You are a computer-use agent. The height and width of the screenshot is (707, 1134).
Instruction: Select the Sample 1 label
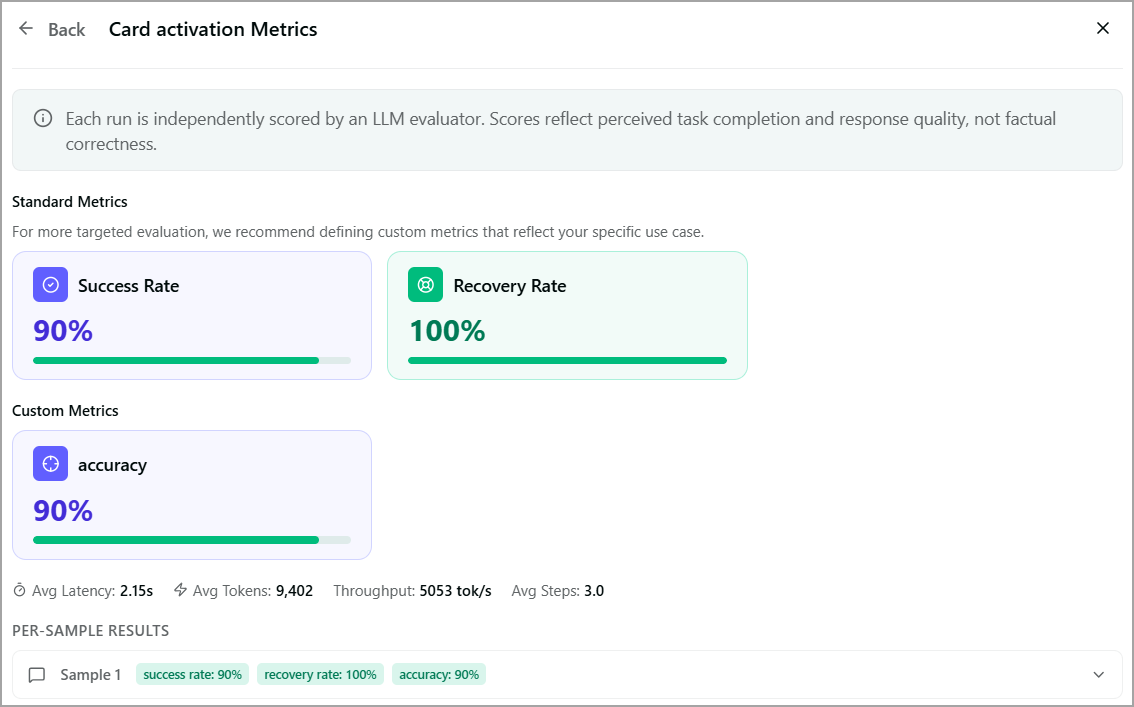click(90, 674)
